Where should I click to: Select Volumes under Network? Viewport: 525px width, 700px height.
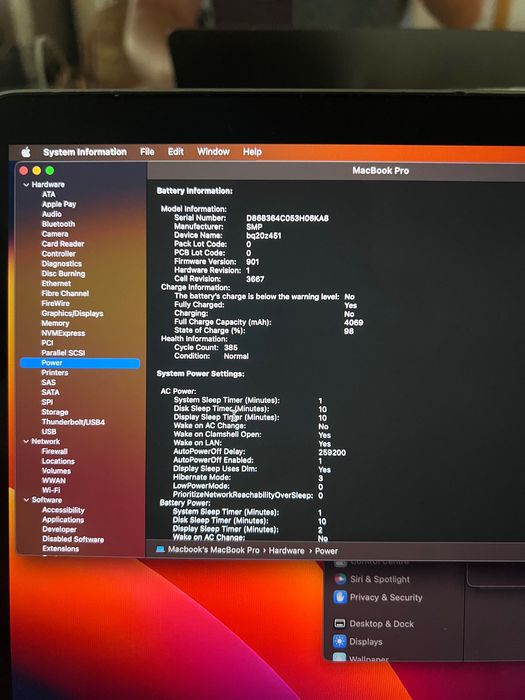click(x=56, y=471)
